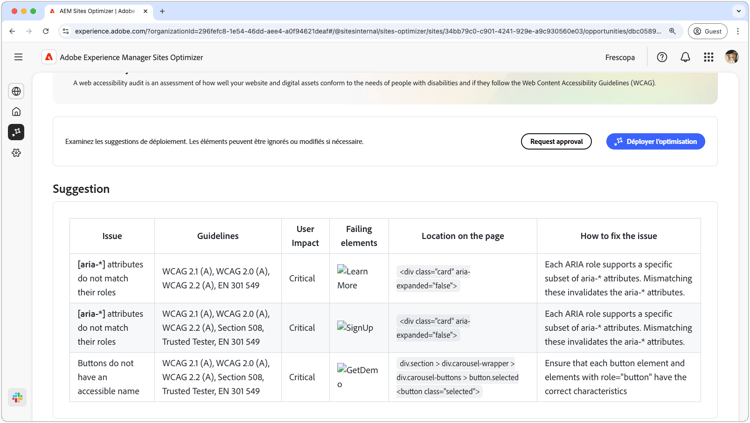Go to Home in the sidebar

16,112
